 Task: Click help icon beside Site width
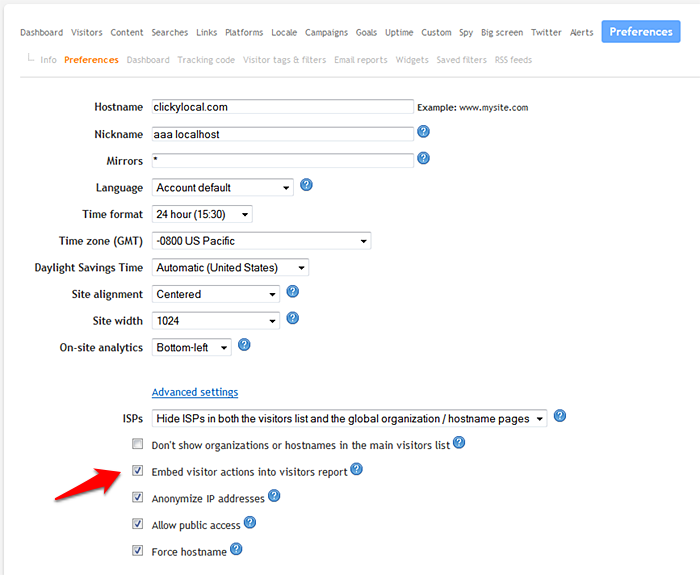pos(293,319)
